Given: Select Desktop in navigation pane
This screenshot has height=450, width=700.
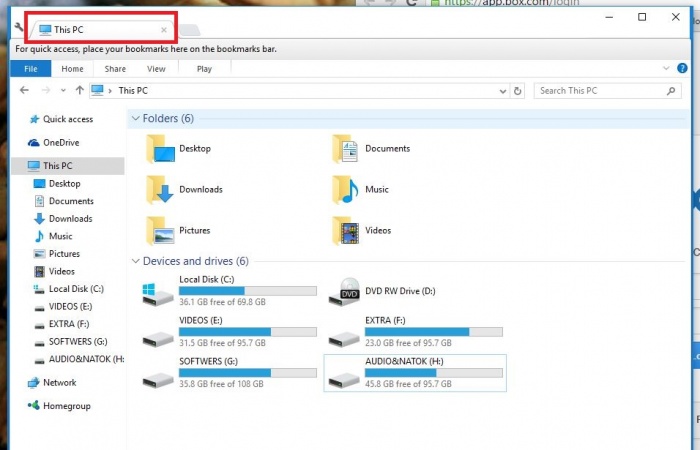Looking at the screenshot, I should [57, 183].
